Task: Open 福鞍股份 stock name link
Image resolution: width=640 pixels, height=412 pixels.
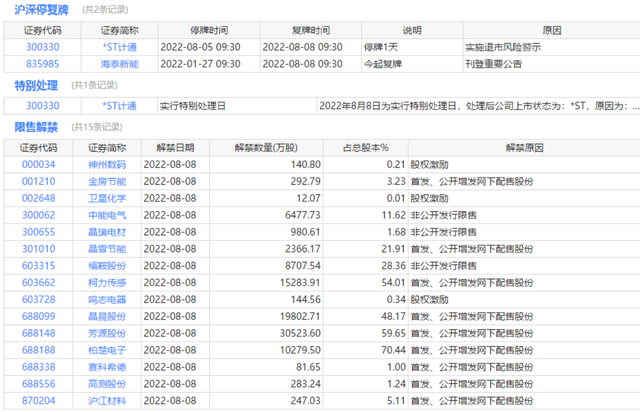Action: click(107, 266)
